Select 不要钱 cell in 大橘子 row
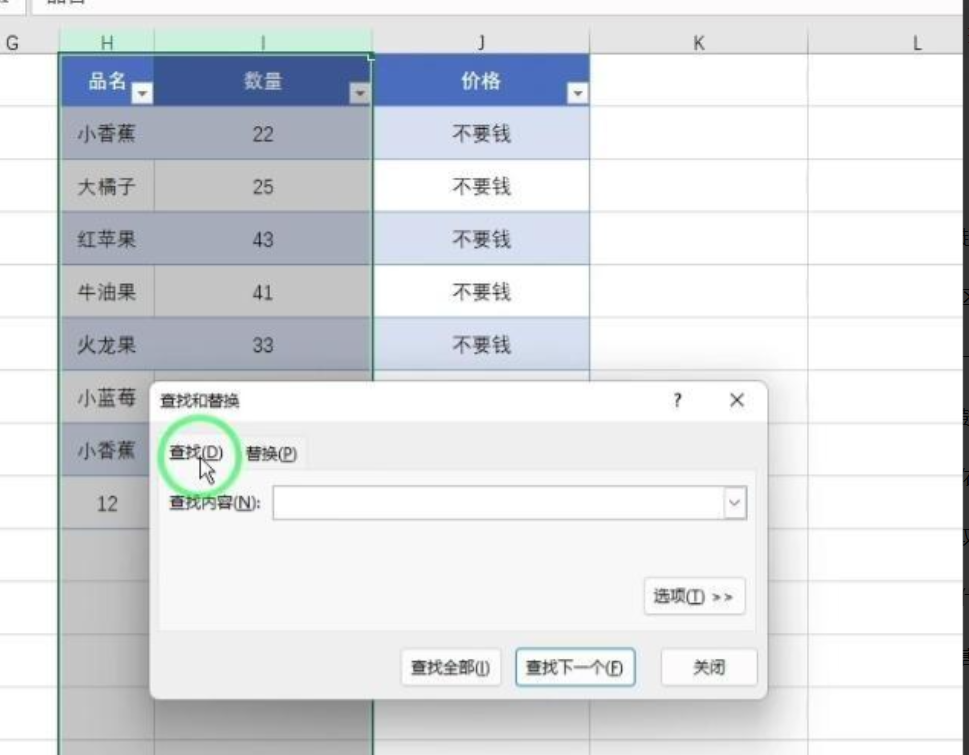The image size is (969, 755). coord(481,186)
